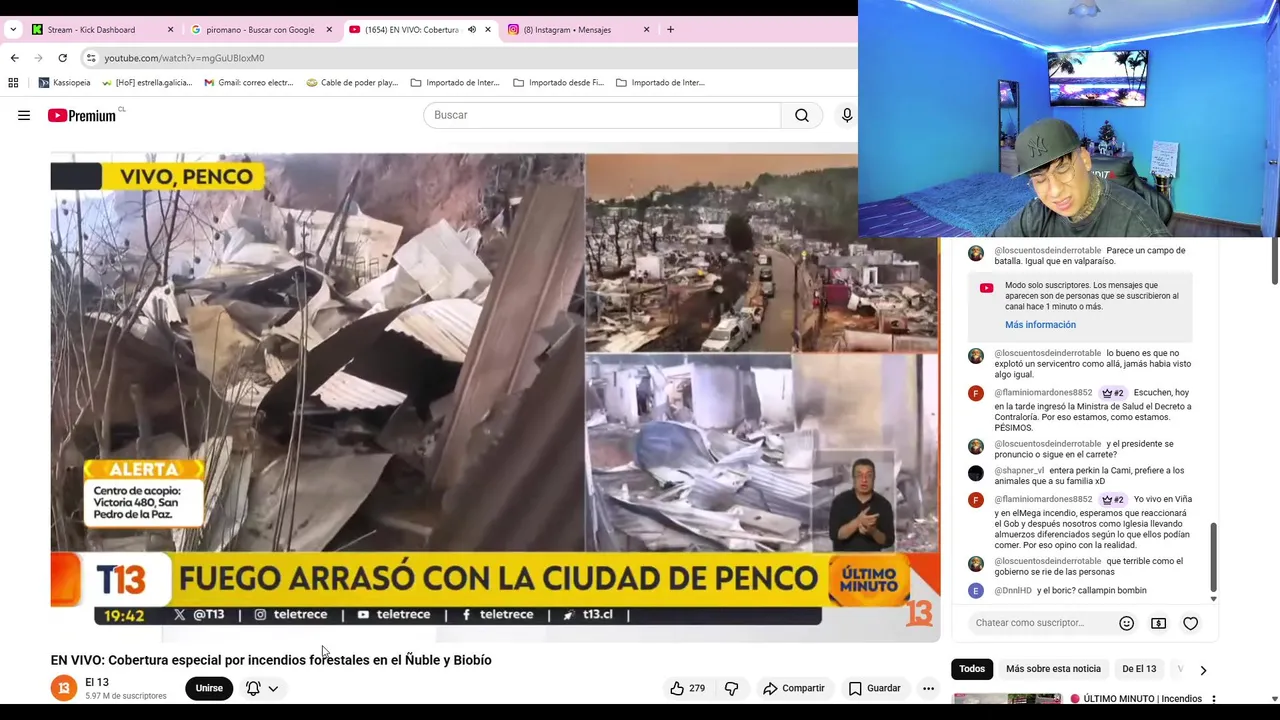Show more filter chips with right arrow
Image resolution: width=1280 pixels, height=720 pixels.
tap(1203, 669)
